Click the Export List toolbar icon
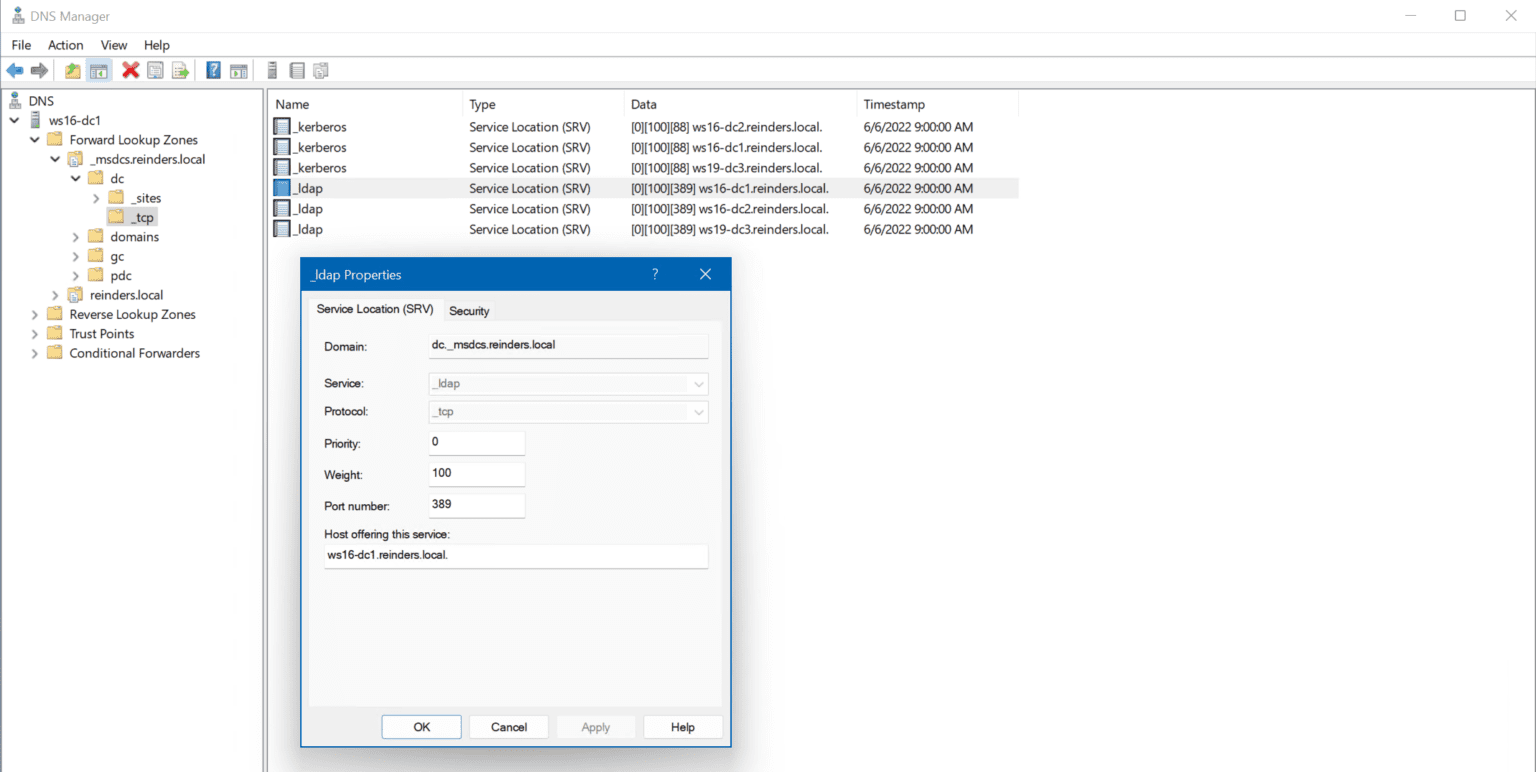Screen dimensions: 1536x772 (181, 69)
